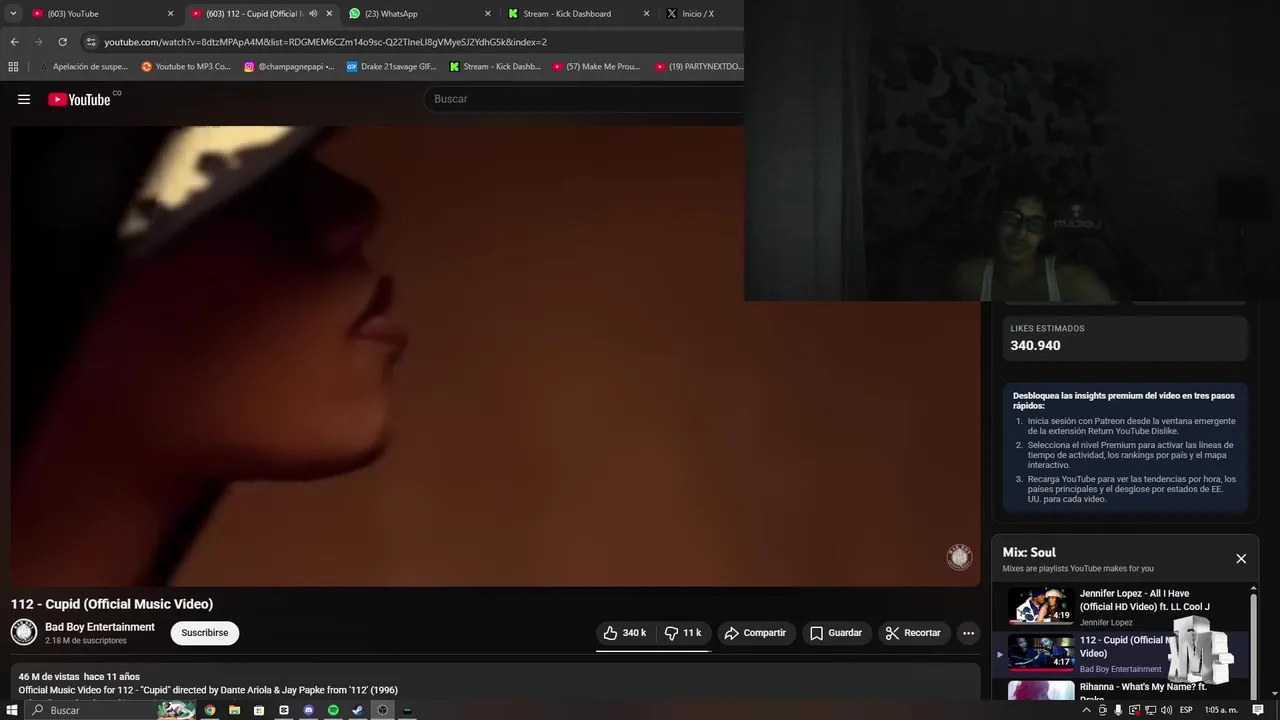The width and height of the screenshot is (1280, 720).
Task: Mute audio via speaker icon on Cupid tab
Action: pos(313,14)
